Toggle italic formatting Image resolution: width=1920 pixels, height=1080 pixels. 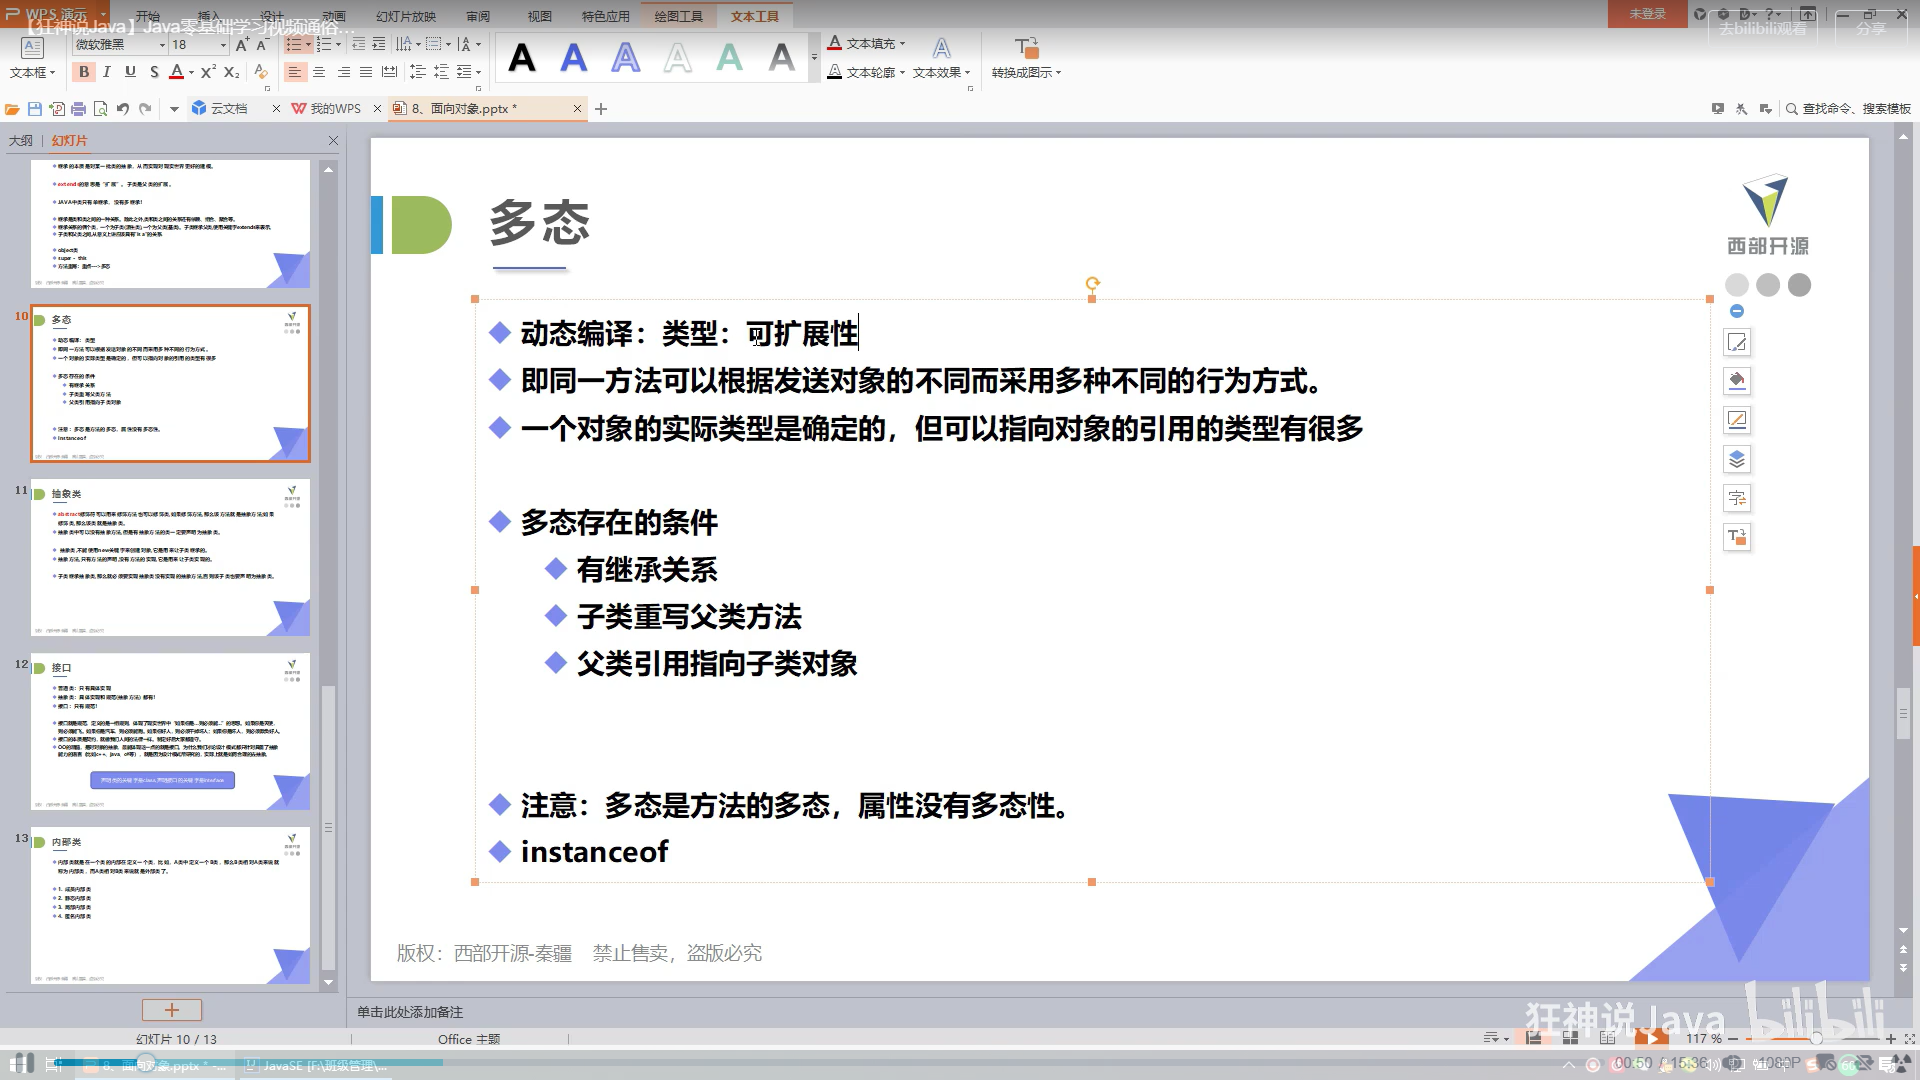pos(107,72)
